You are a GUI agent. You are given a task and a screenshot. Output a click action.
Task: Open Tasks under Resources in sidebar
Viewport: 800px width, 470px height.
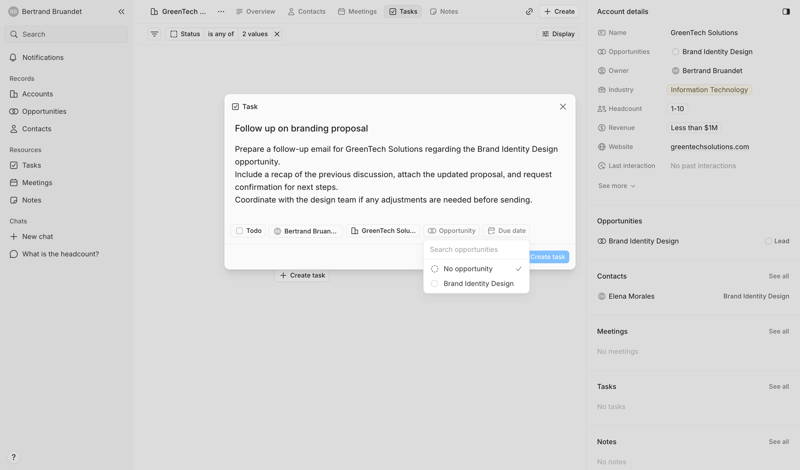(x=26, y=165)
